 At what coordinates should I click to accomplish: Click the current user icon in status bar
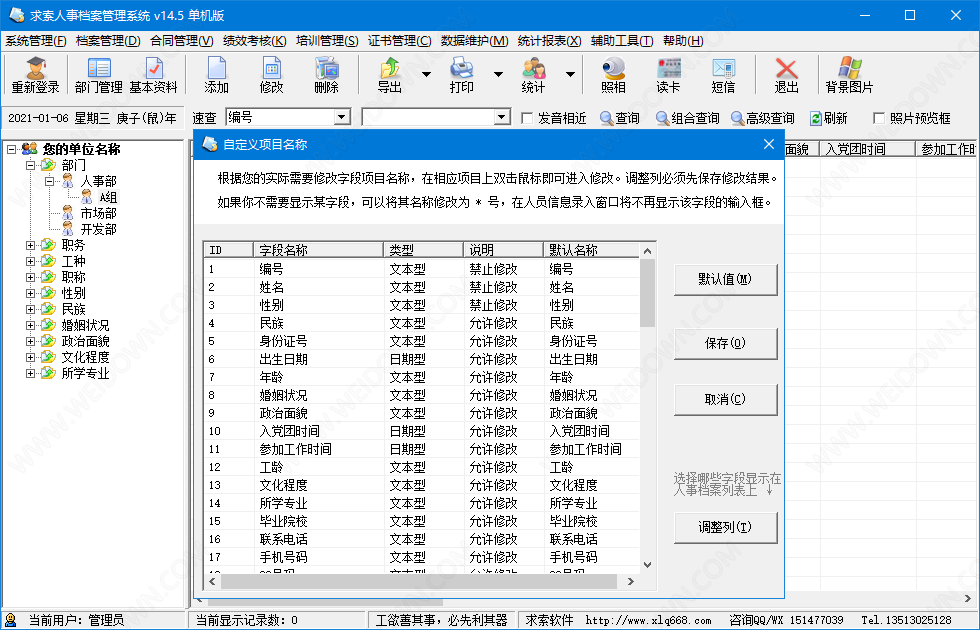pos(11,620)
